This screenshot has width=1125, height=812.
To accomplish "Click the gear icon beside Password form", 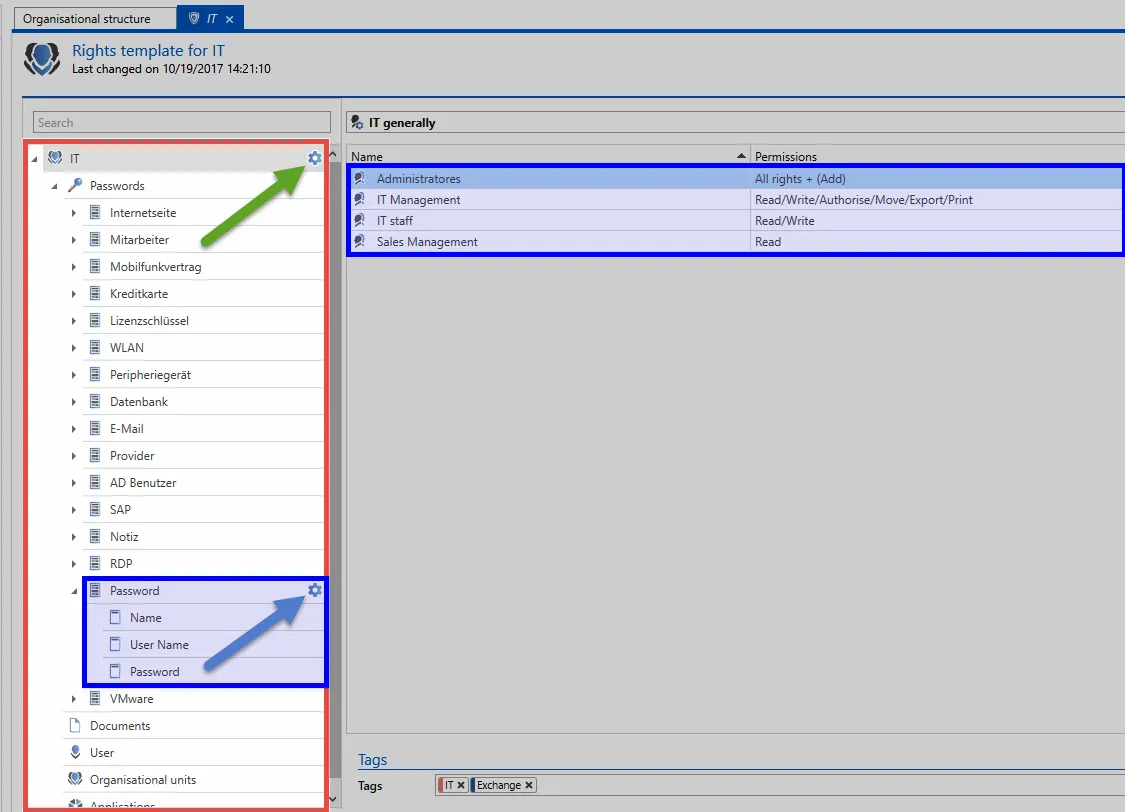I will tap(315, 590).
